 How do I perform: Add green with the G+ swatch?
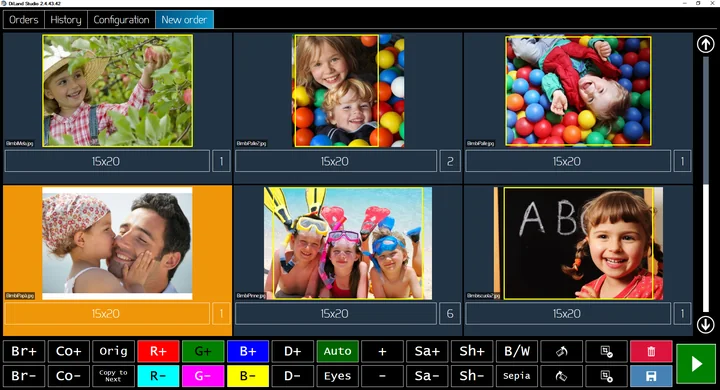[203, 351]
